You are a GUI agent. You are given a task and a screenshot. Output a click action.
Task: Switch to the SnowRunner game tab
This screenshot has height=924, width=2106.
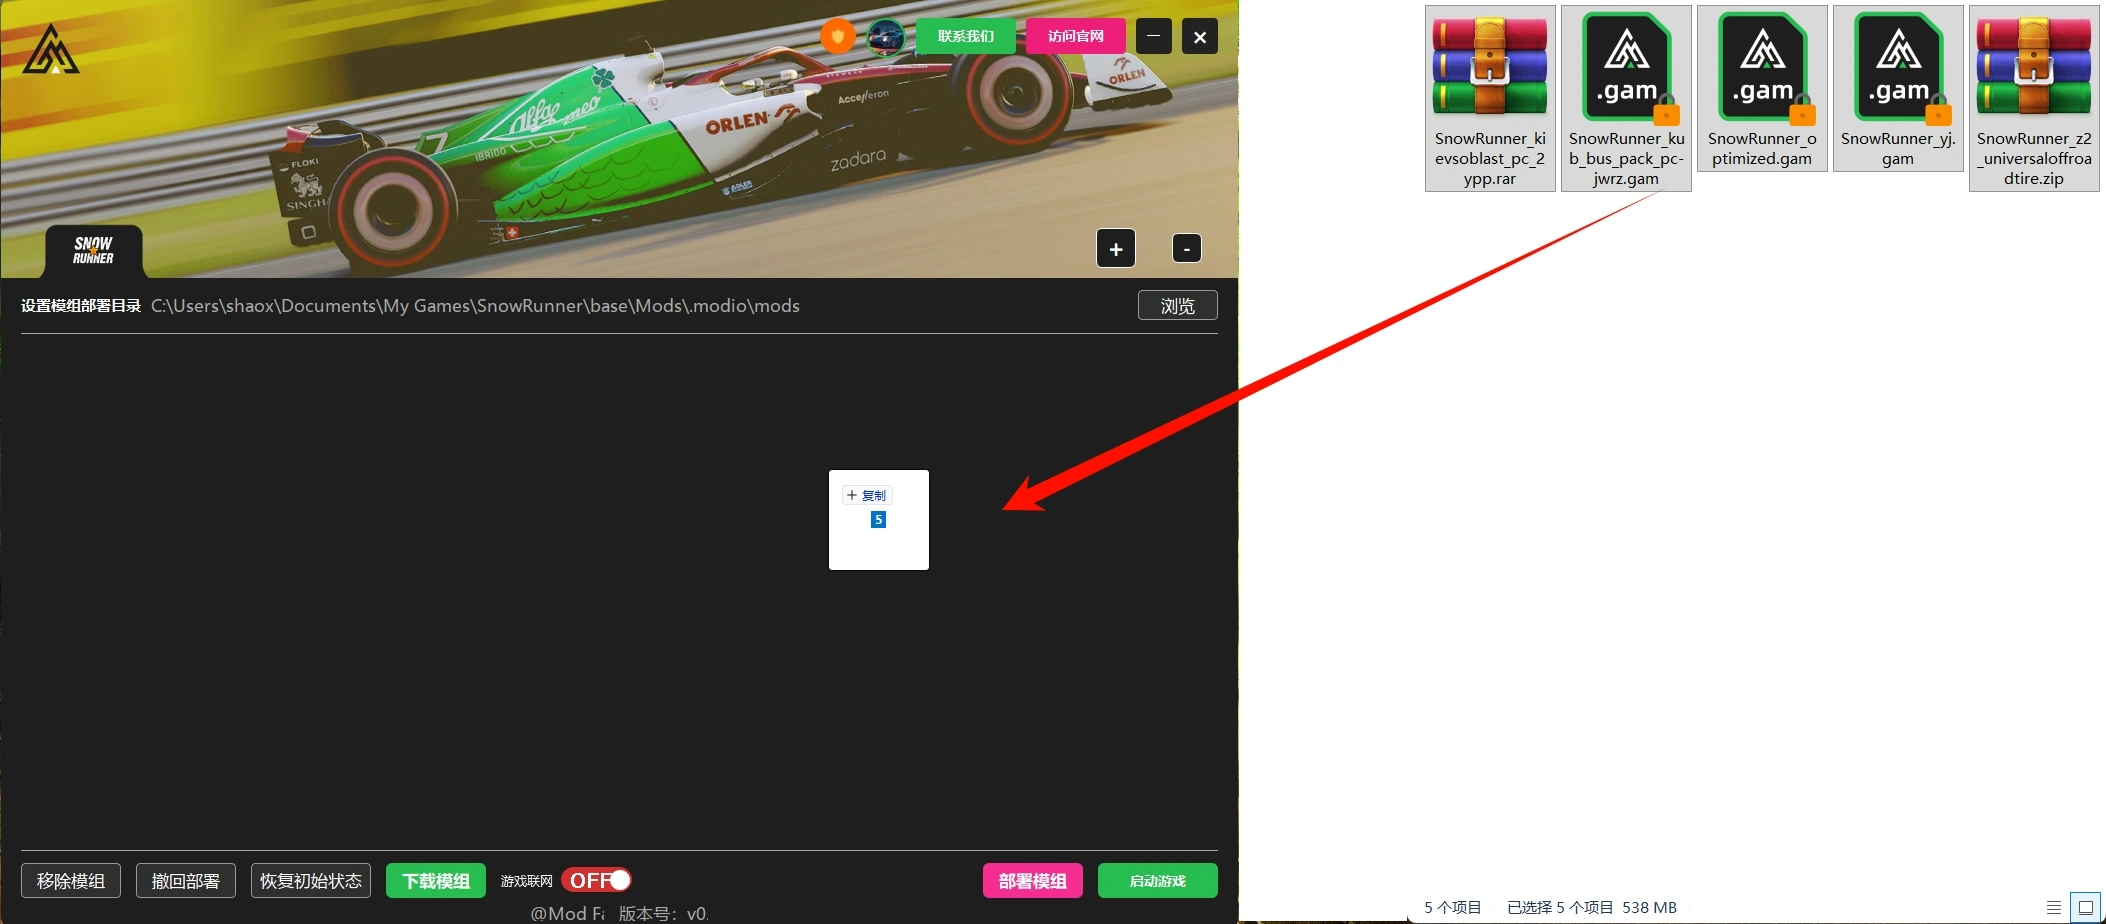pos(93,251)
